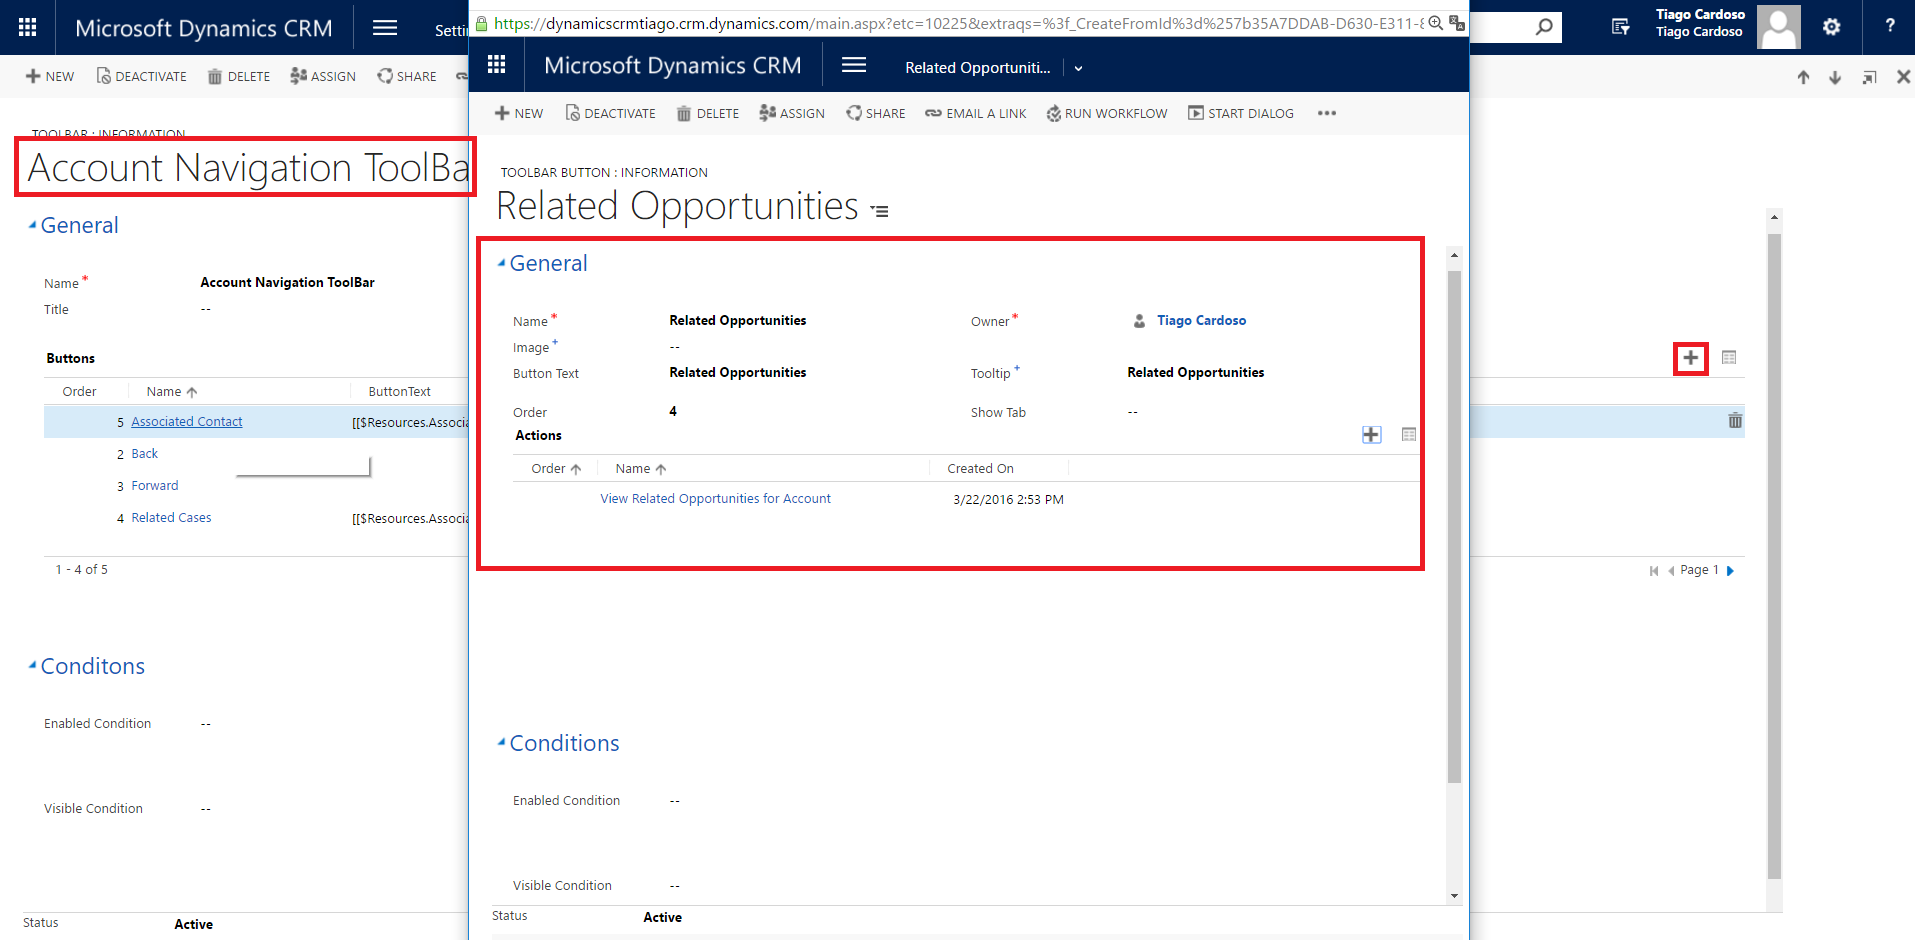Click the help question mark icon
Viewport: 1915px width, 940px height.
(1889, 27)
